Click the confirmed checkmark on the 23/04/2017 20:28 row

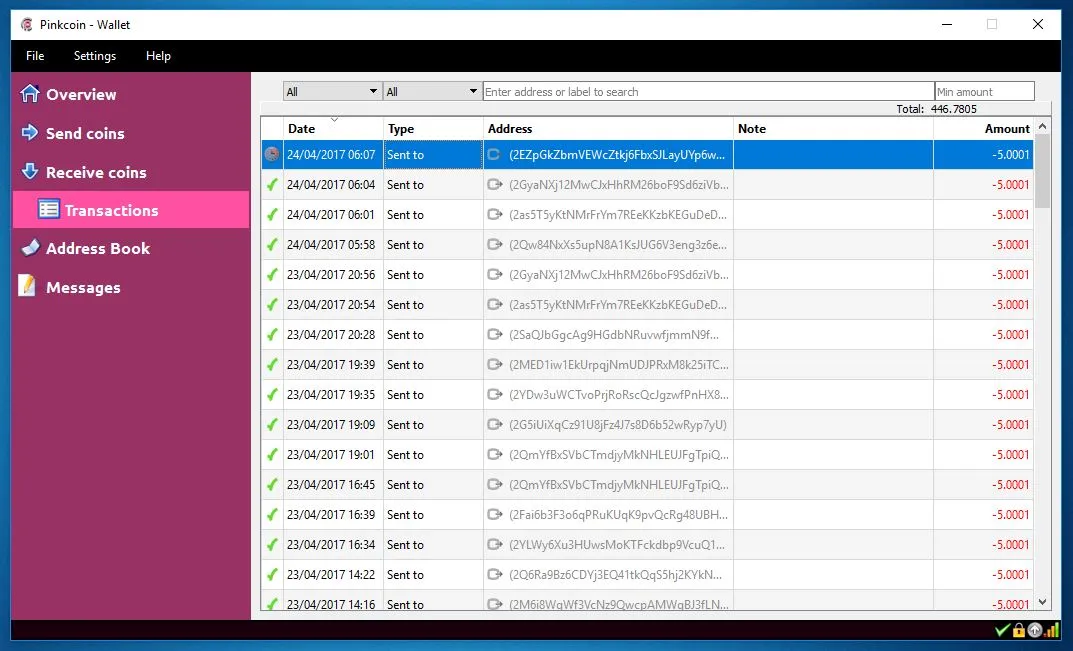pos(272,335)
